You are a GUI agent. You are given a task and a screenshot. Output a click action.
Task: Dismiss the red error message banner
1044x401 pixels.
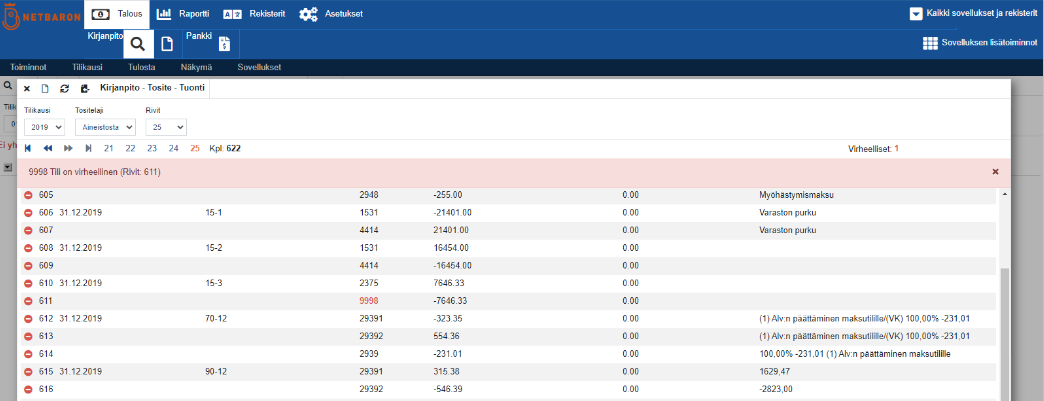coord(995,172)
